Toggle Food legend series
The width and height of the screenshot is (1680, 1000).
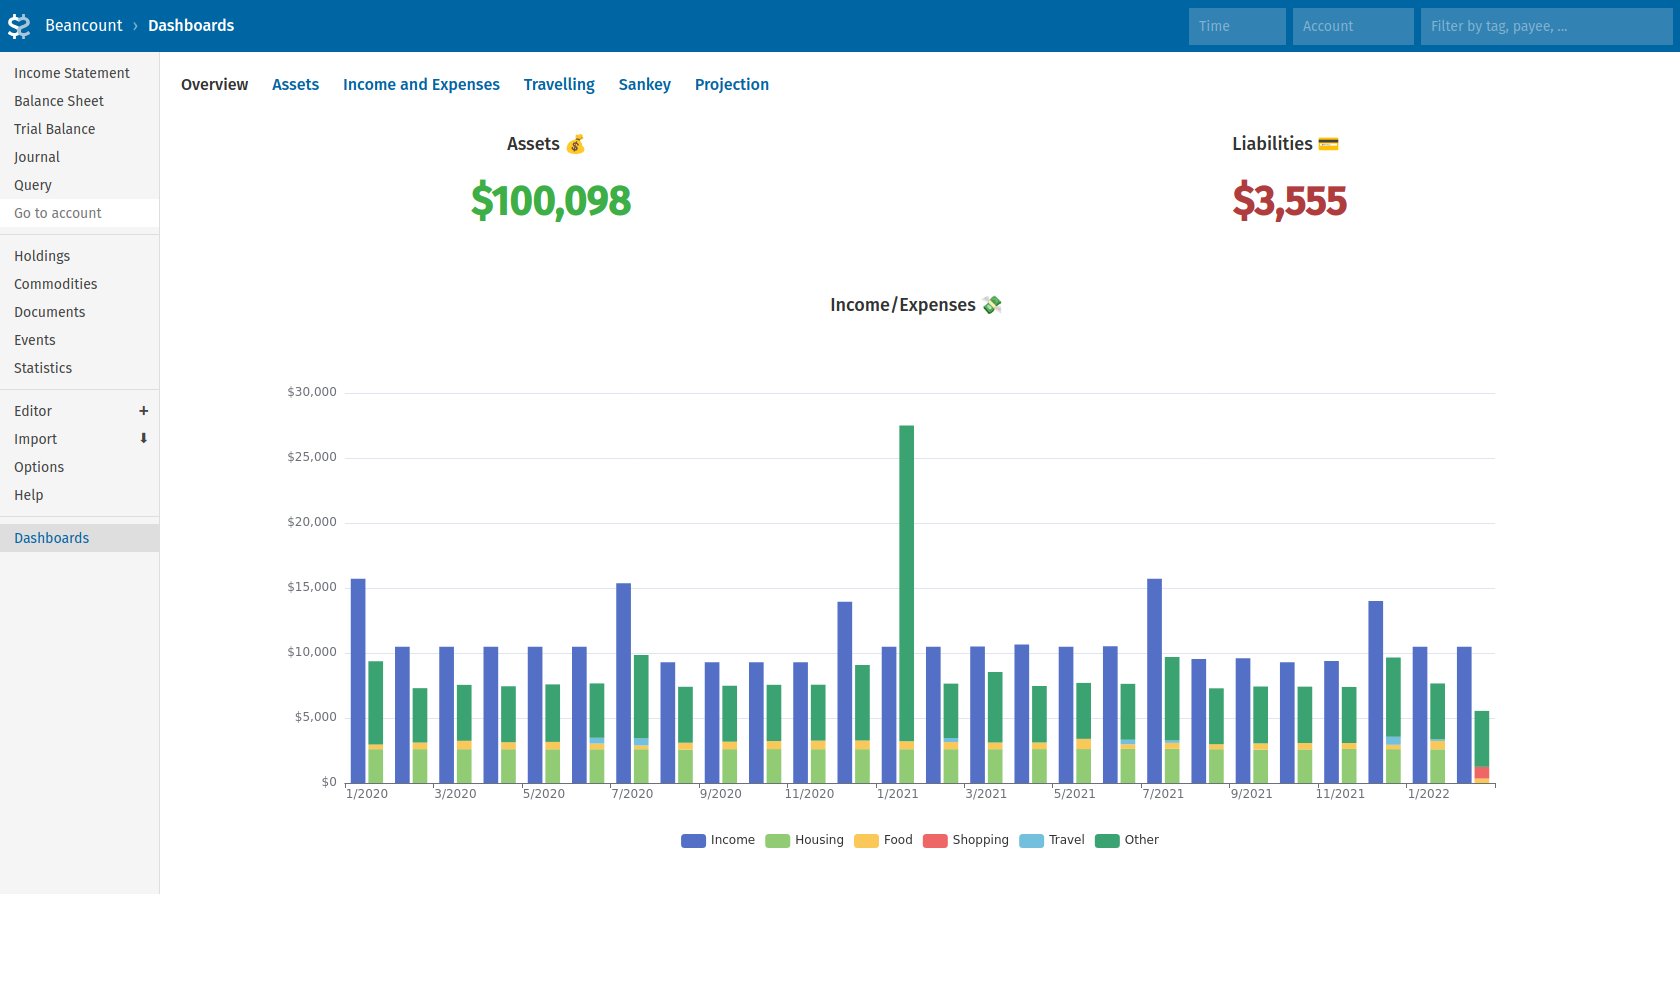(x=884, y=840)
